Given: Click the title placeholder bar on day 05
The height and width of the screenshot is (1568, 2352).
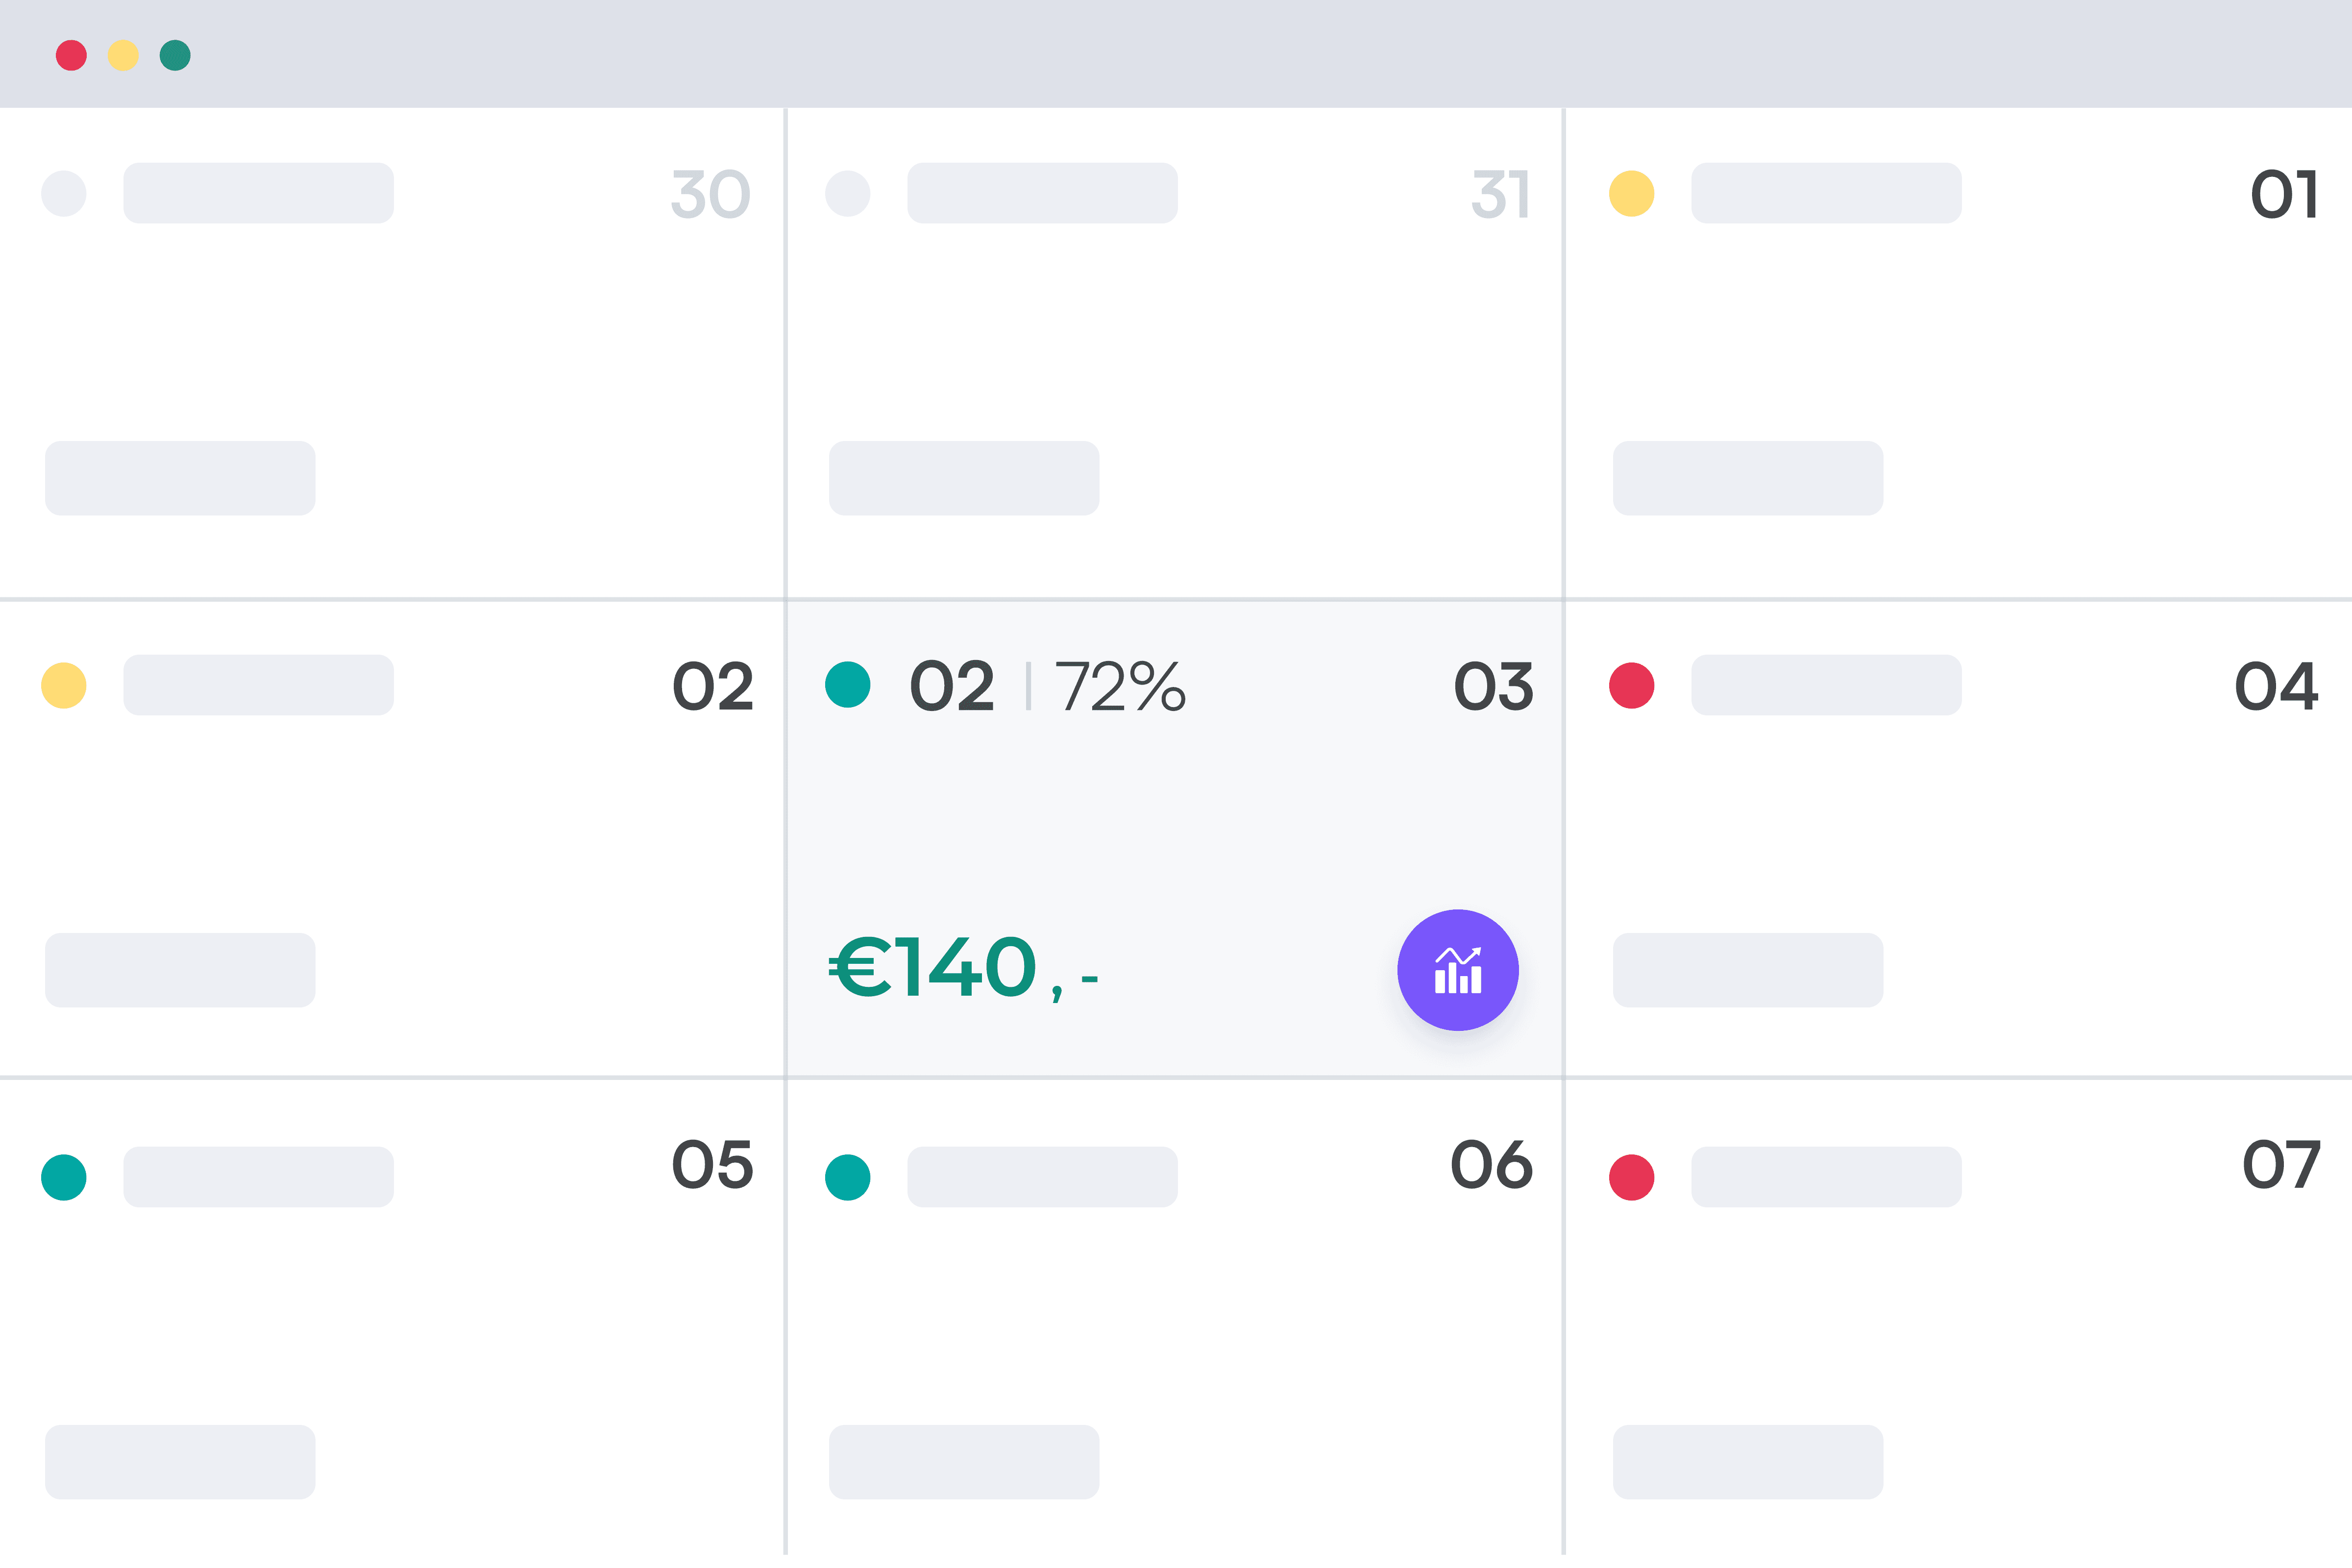Looking at the screenshot, I should (258, 1177).
